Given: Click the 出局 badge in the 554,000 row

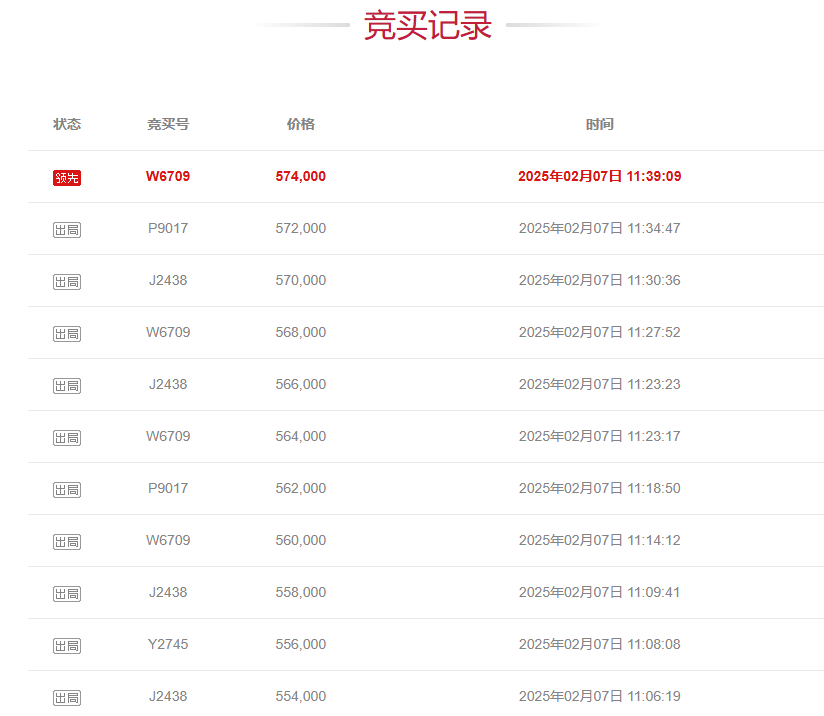Looking at the screenshot, I should click(67, 698).
